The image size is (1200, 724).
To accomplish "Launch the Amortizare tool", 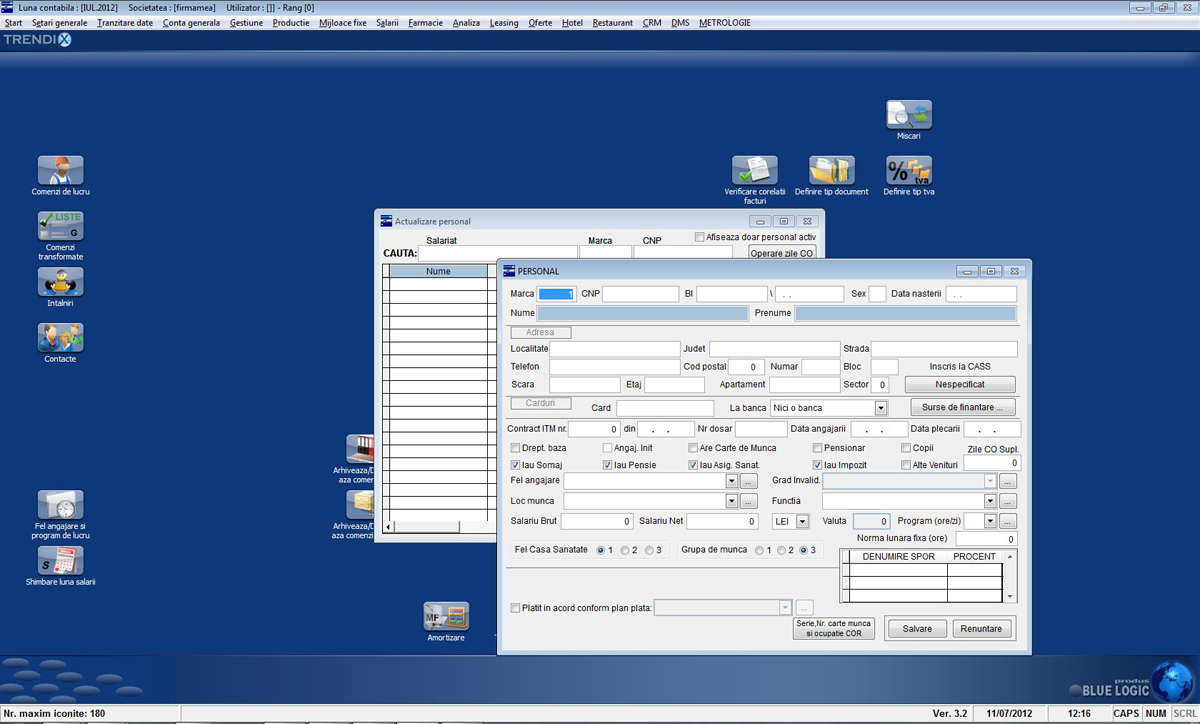I will [x=445, y=613].
